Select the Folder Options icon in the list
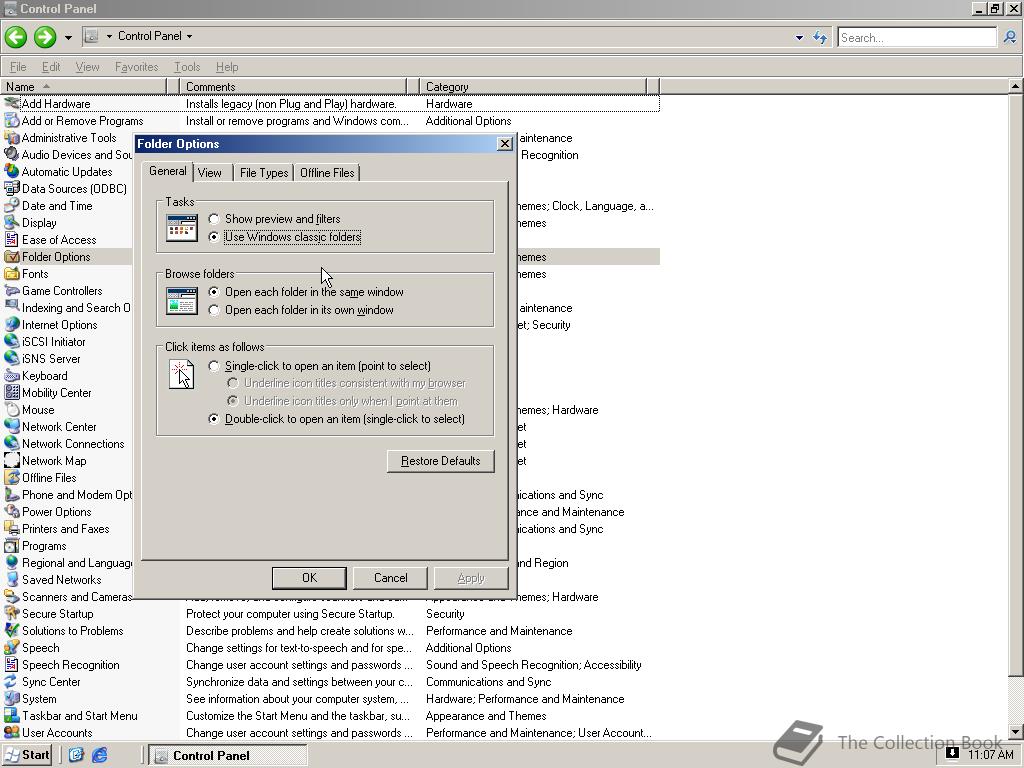Screen dimensions: 1024x768 point(12,256)
